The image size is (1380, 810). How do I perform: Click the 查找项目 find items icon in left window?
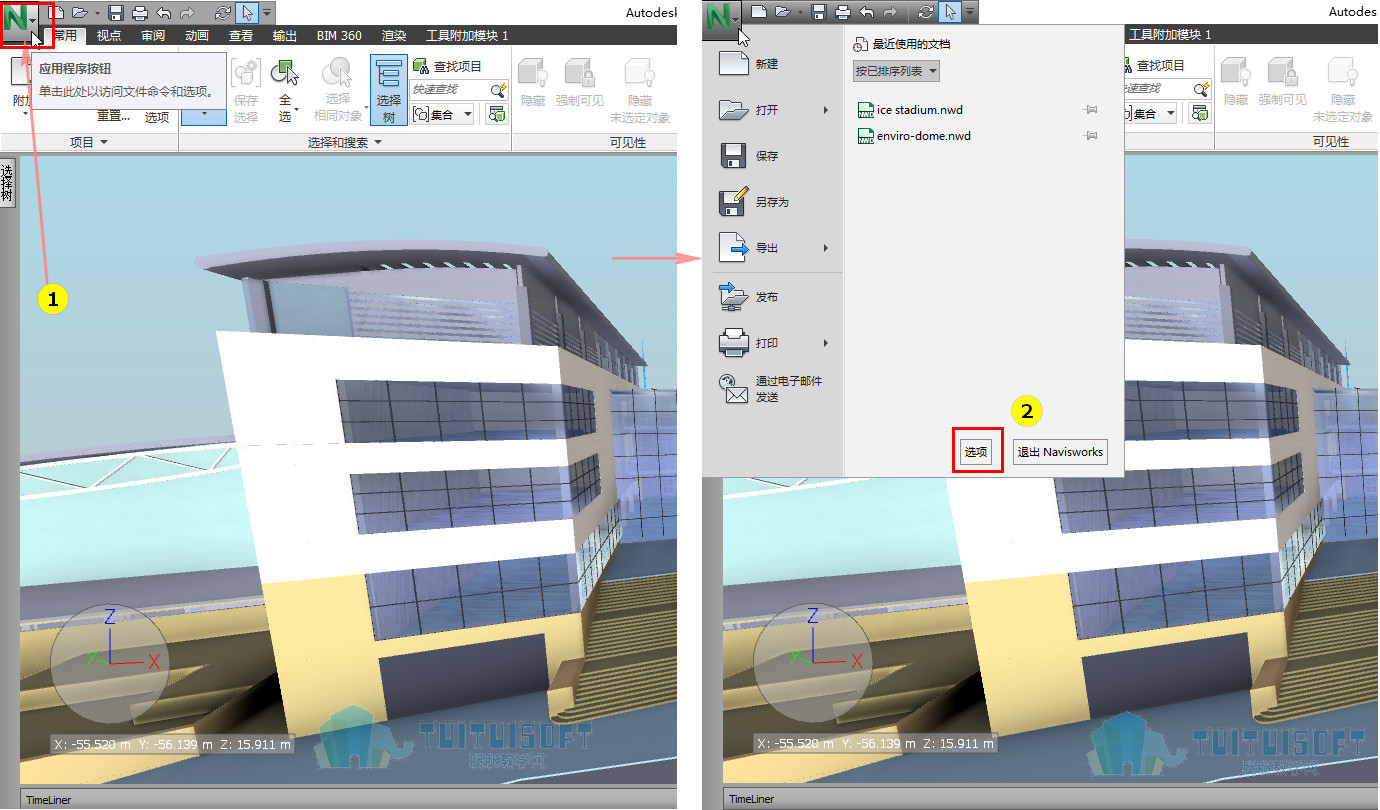pyautogui.click(x=422, y=66)
